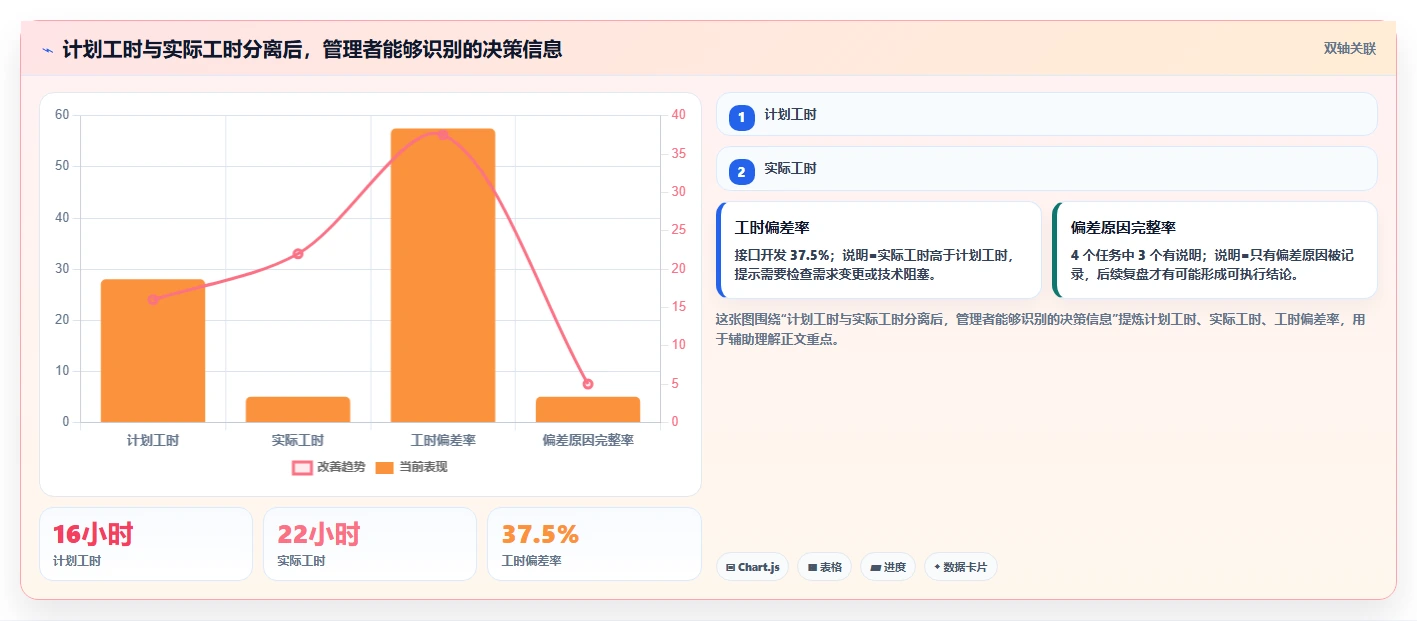
Task: Toggle the 当前表现 legend swatch
Action: 384,467
